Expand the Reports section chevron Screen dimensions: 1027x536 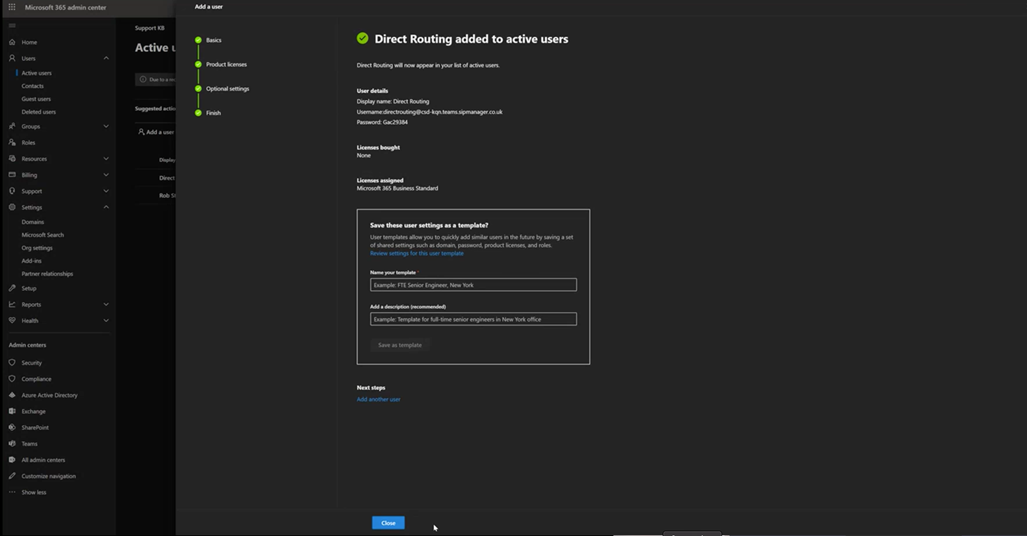point(106,304)
